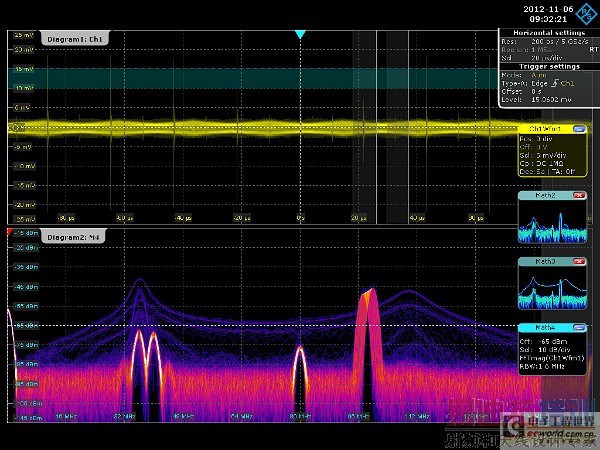Screen dimensions: 600x450
Task: Click the horizontal scale 20 µs/div value
Action: tap(546, 58)
